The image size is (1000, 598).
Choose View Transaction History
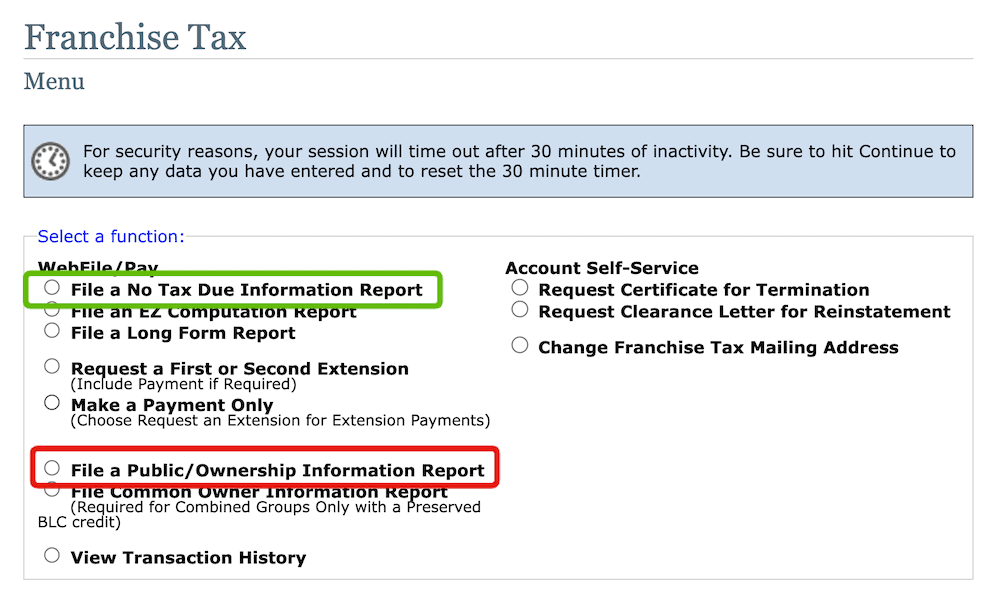(x=51, y=557)
